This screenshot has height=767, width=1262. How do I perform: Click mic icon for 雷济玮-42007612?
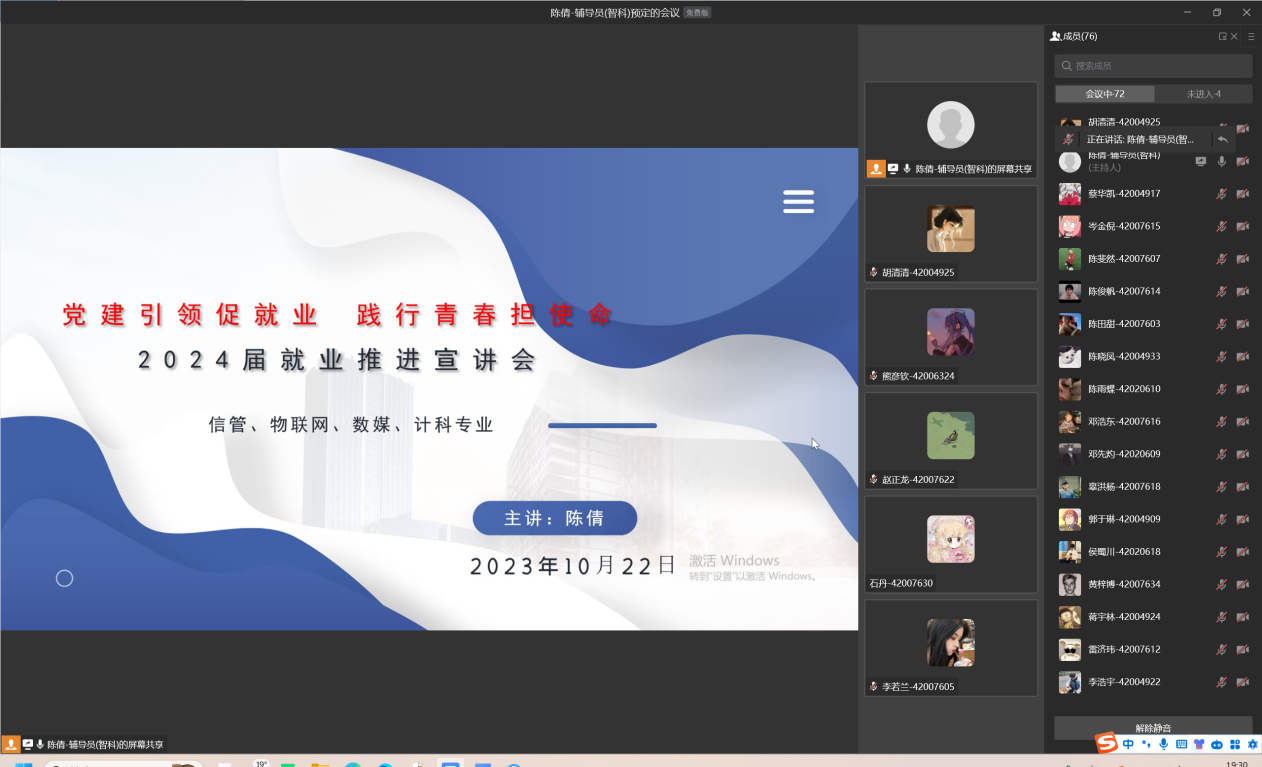[x=1221, y=650]
